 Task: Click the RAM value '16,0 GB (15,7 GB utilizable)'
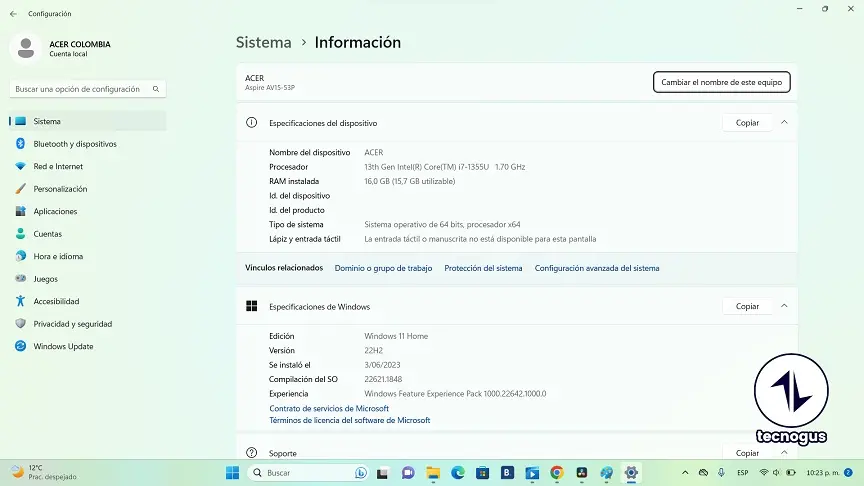coord(409,181)
